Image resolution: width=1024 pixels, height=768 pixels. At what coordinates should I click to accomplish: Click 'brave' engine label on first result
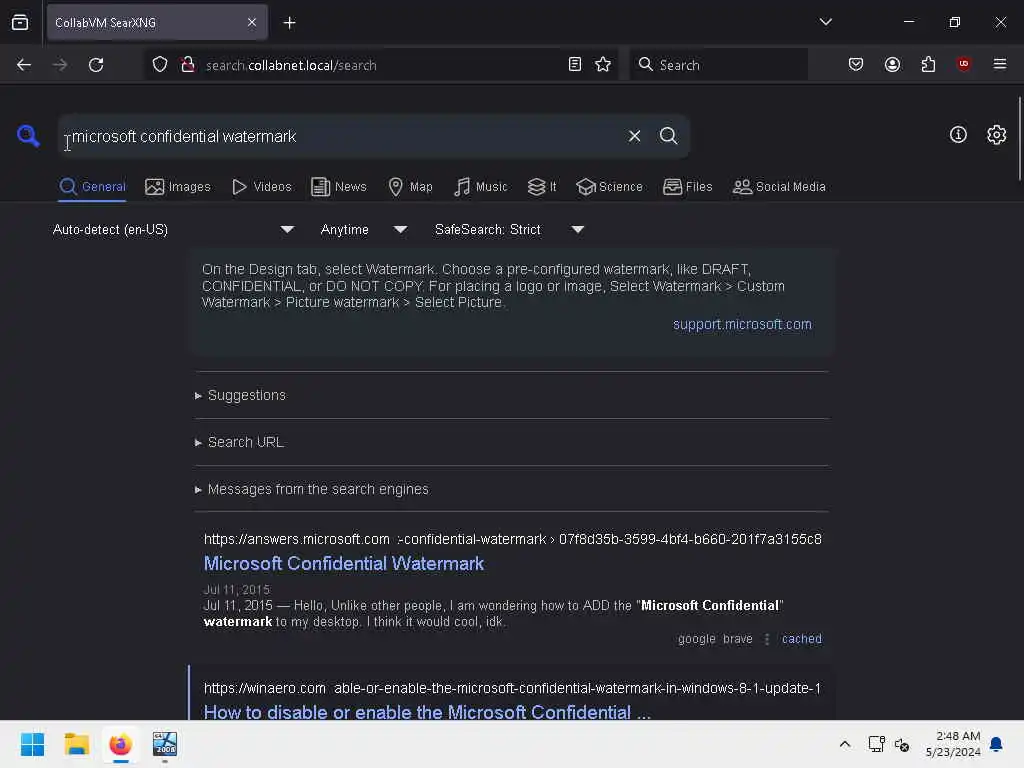coord(737,639)
